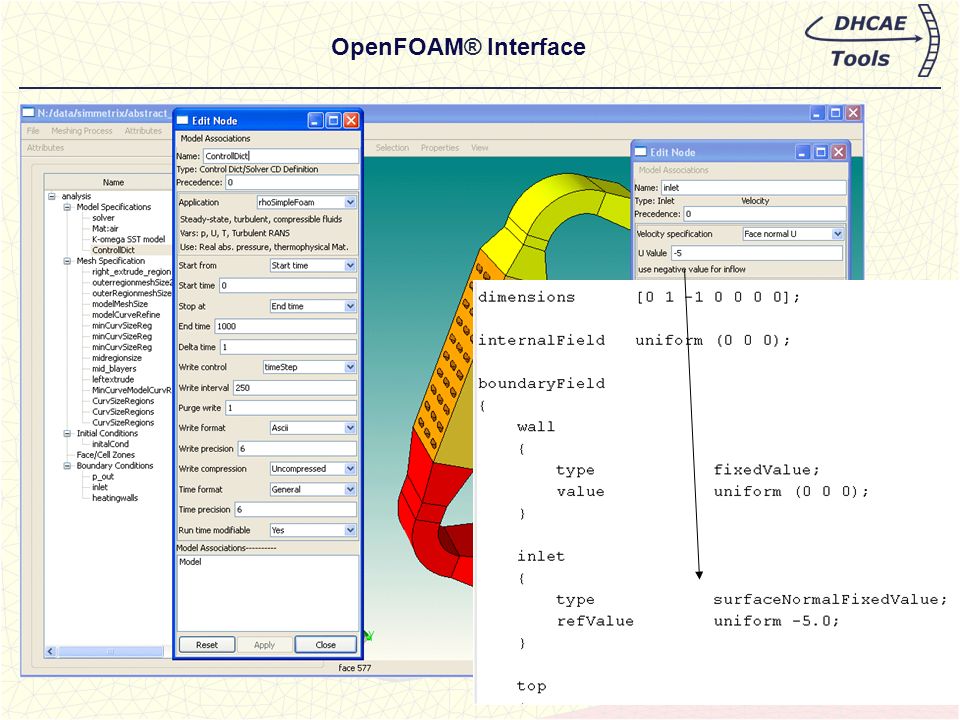This screenshot has width=960, height=720.
Task: Close the inlet Edit Node dialog
Action: coord(839,152)
